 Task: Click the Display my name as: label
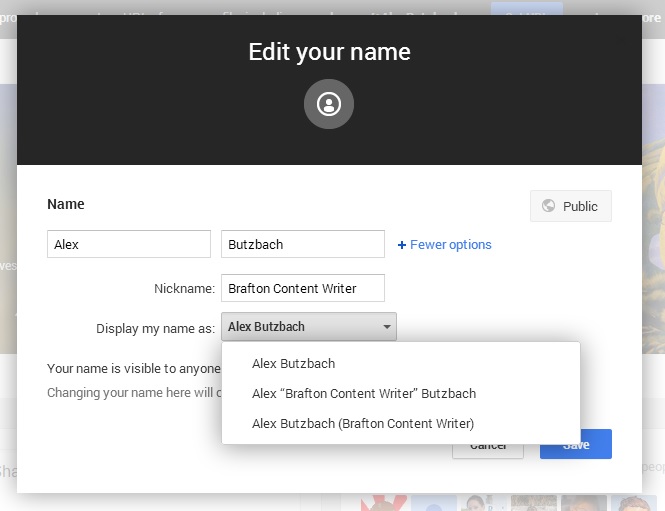[156, 329]
